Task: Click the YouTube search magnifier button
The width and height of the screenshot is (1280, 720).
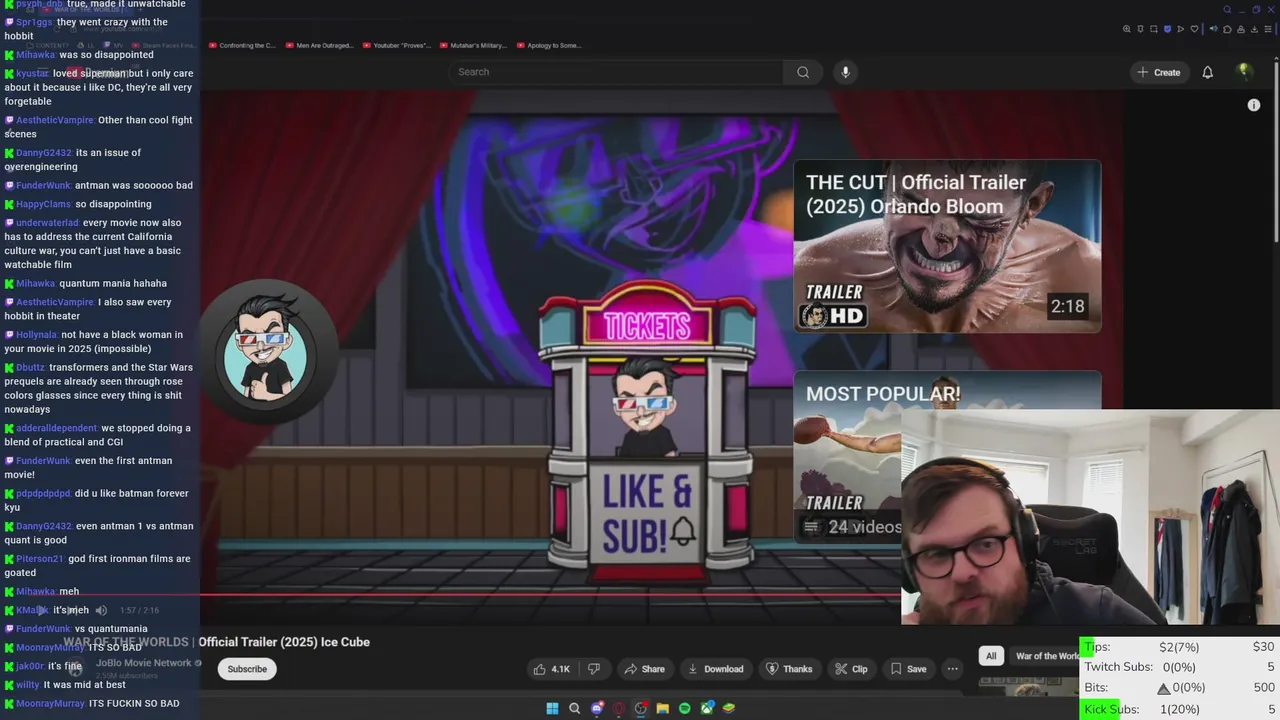Action: point(803,72)
